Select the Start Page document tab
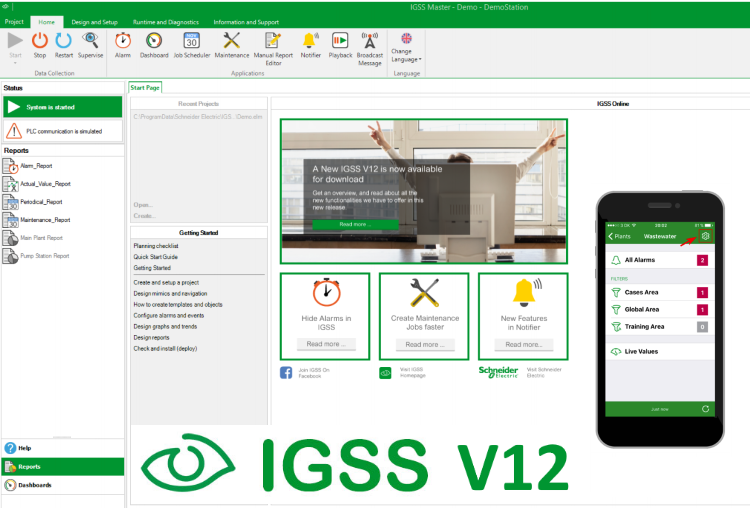The height and width of the screenshot is (508, 750). point(145,88)
